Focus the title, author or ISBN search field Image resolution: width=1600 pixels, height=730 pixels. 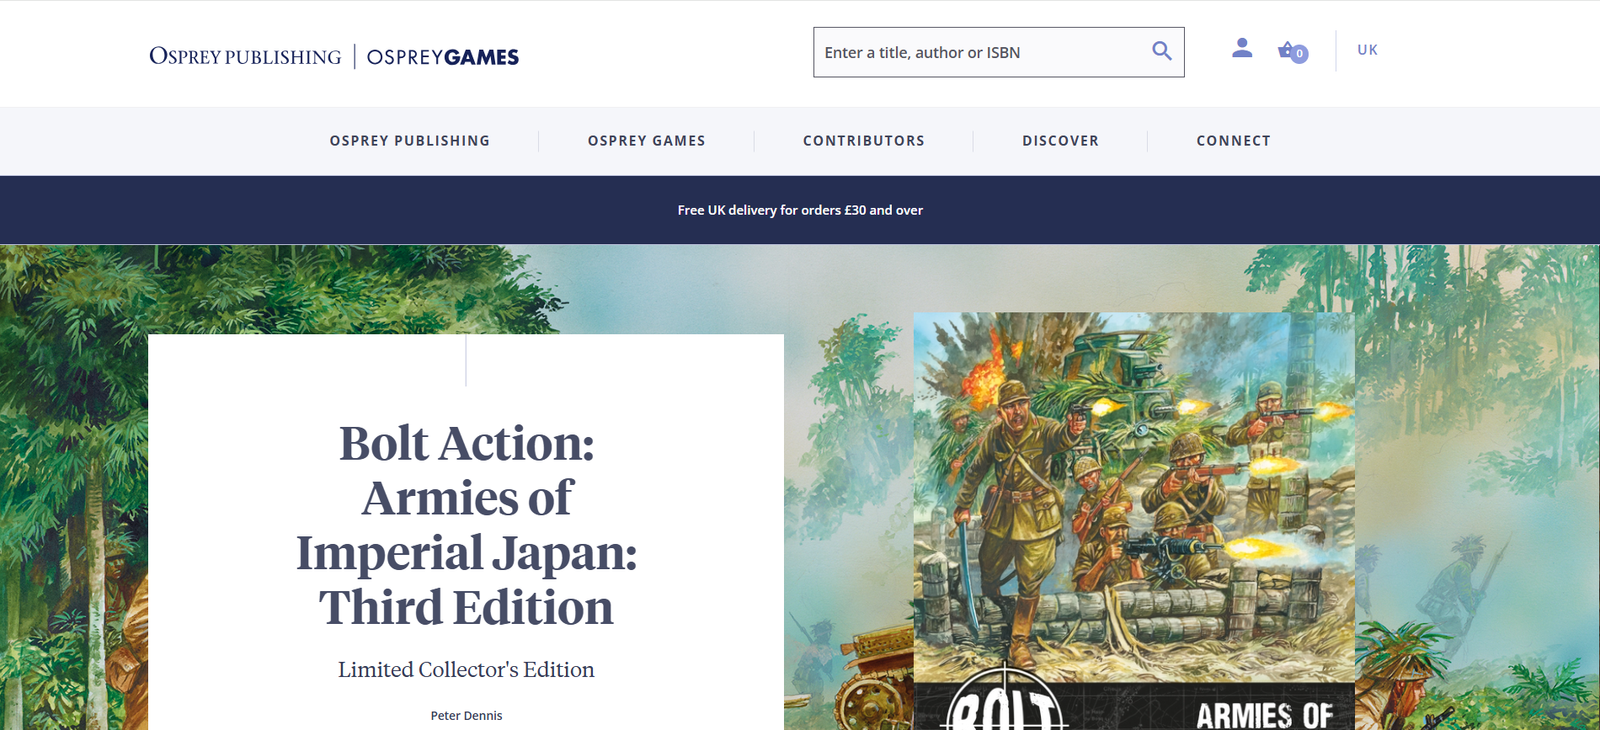pos(980,53)
